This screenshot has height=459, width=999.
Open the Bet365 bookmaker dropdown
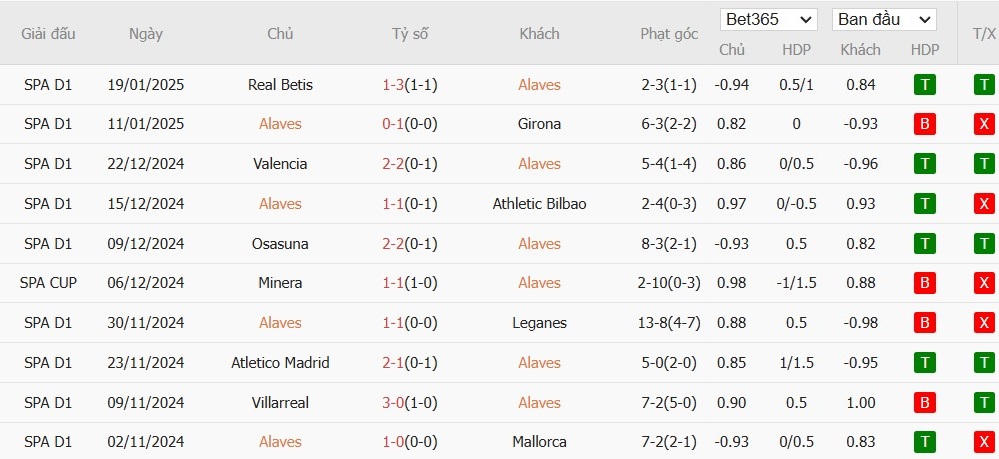coord(768,19)
